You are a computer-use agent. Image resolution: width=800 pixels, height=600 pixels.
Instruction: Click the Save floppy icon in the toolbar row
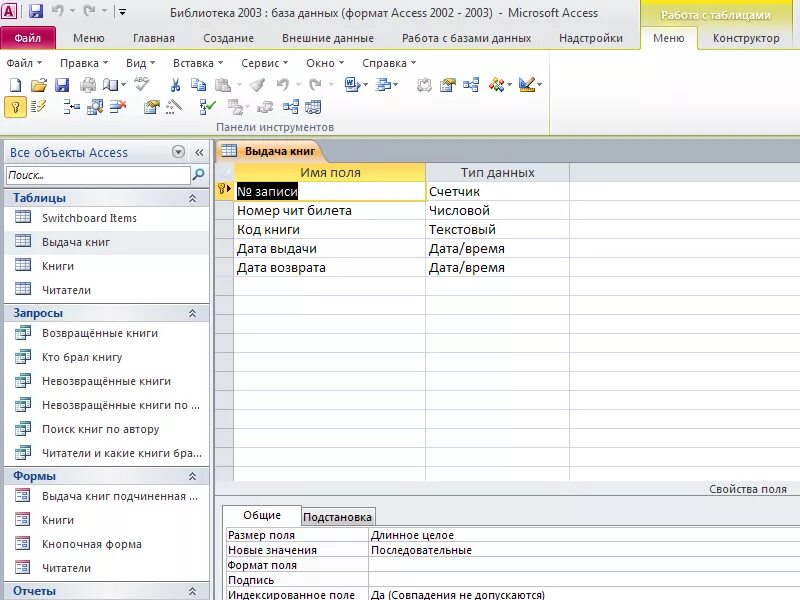point(62,85)
